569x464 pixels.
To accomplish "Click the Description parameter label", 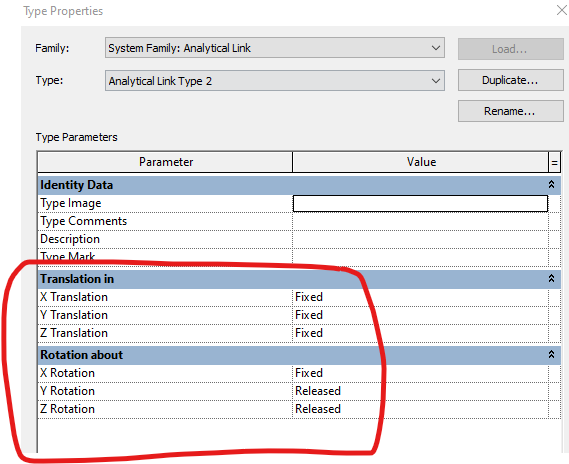I will click(x=70, y=239).
